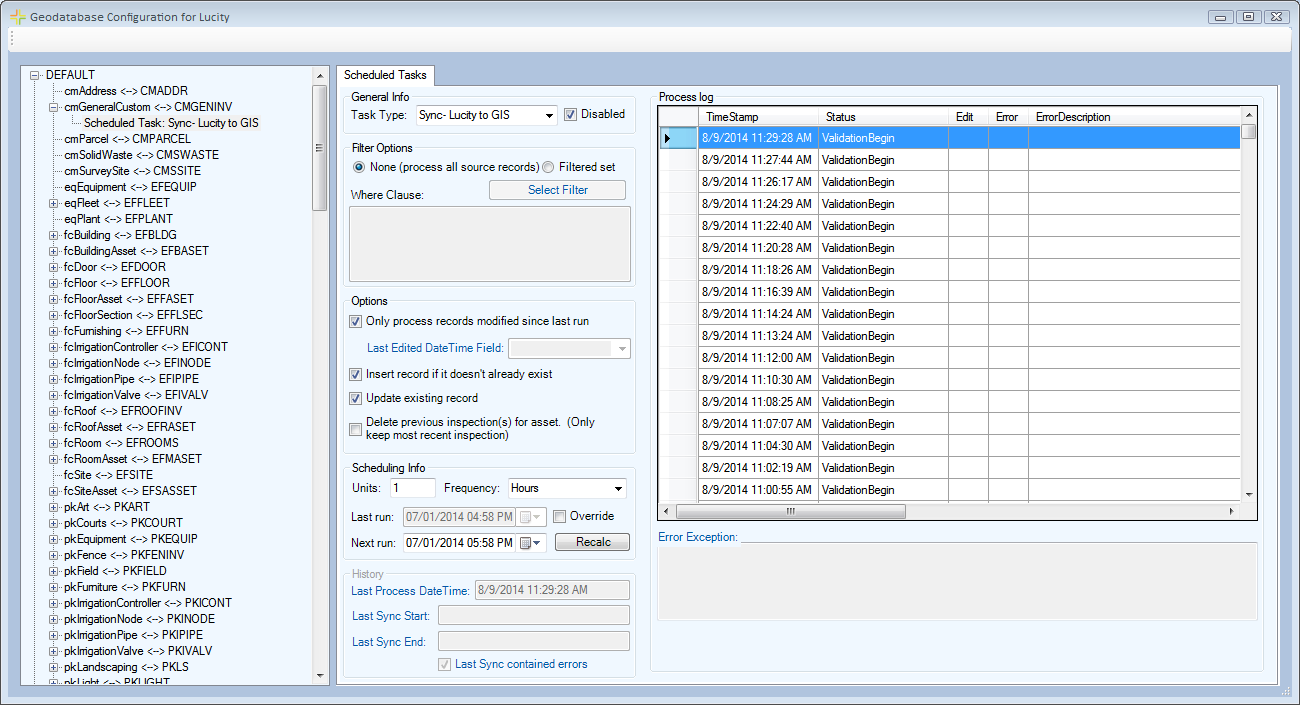Click timestamp 8/9/2014 11:20:28 AM cell

point(758,248)
